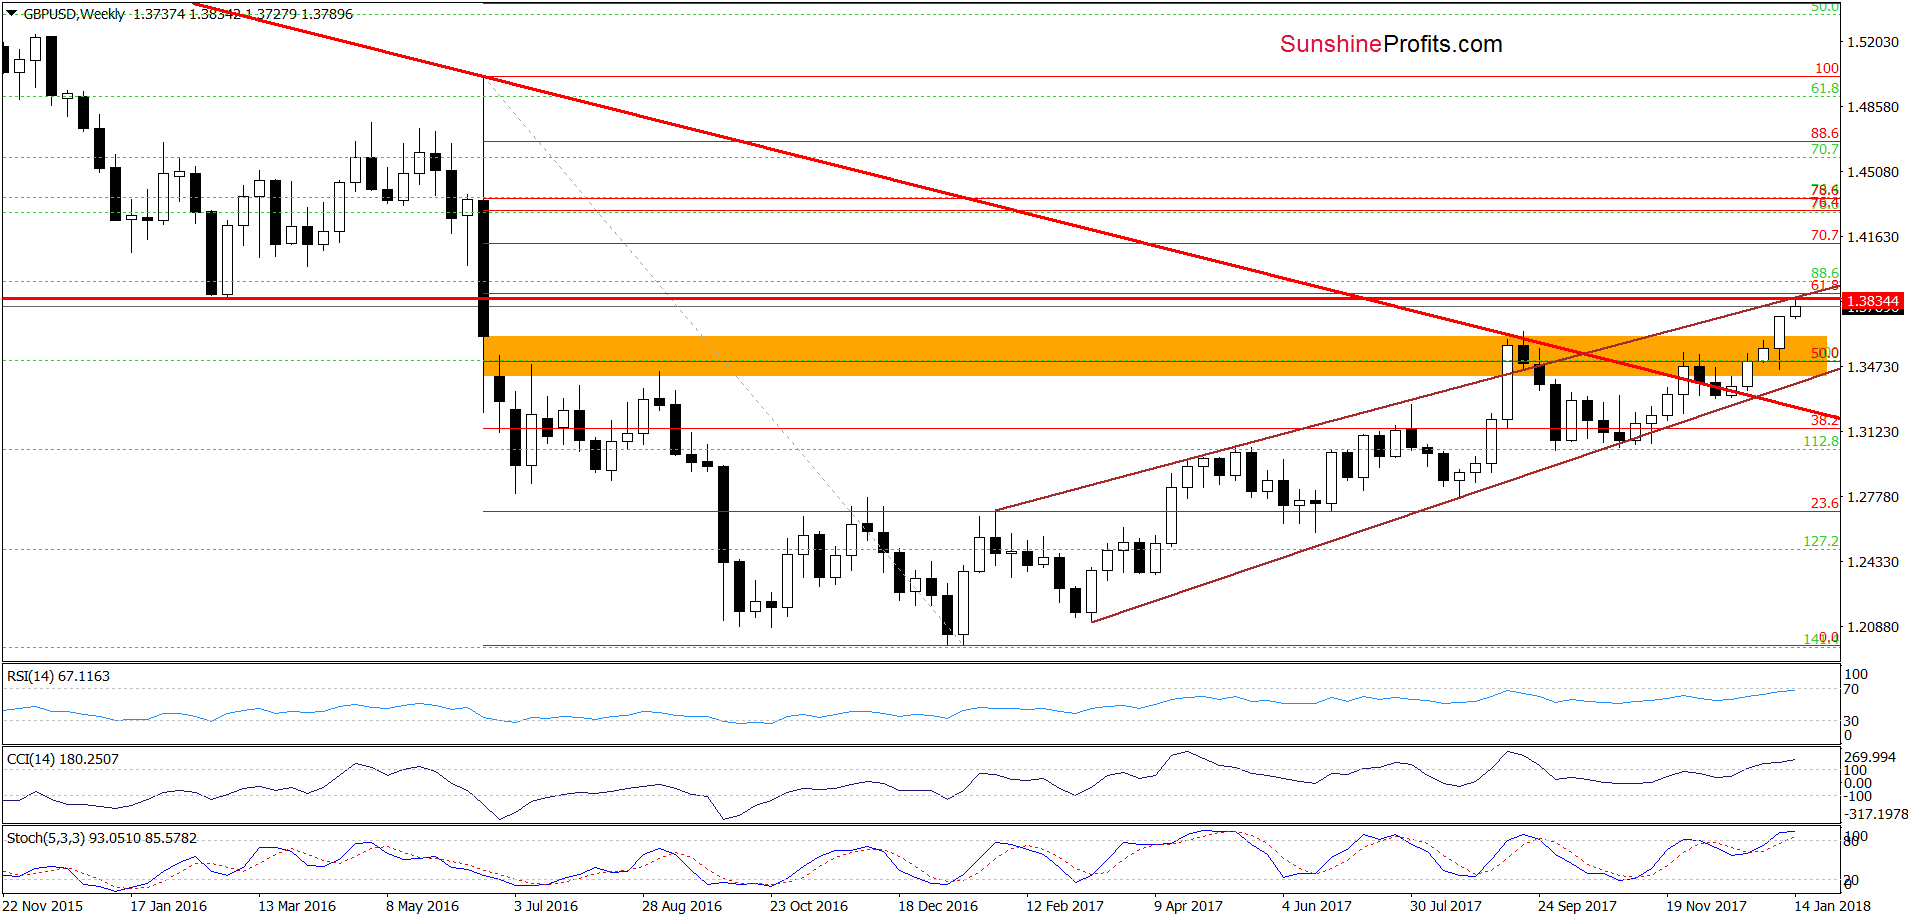Click the 30 Jul 2017 date label

coord(1446,906)
